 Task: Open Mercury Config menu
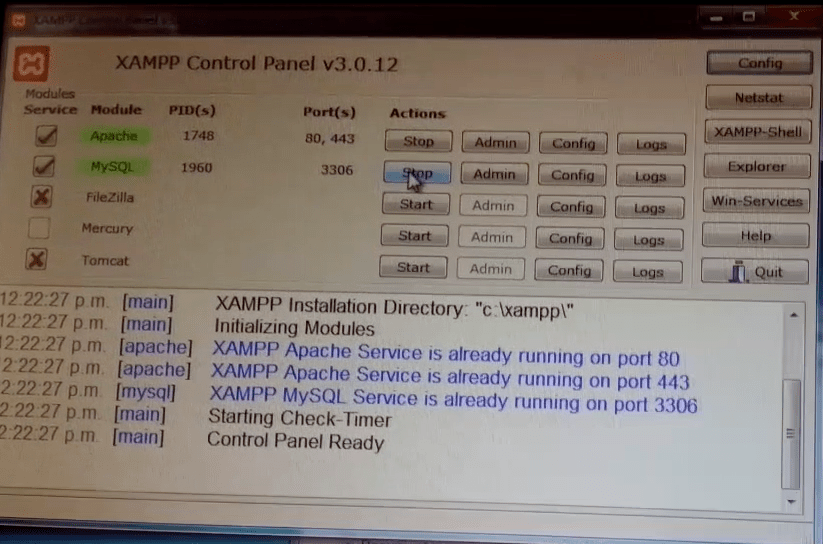[570, 238]
